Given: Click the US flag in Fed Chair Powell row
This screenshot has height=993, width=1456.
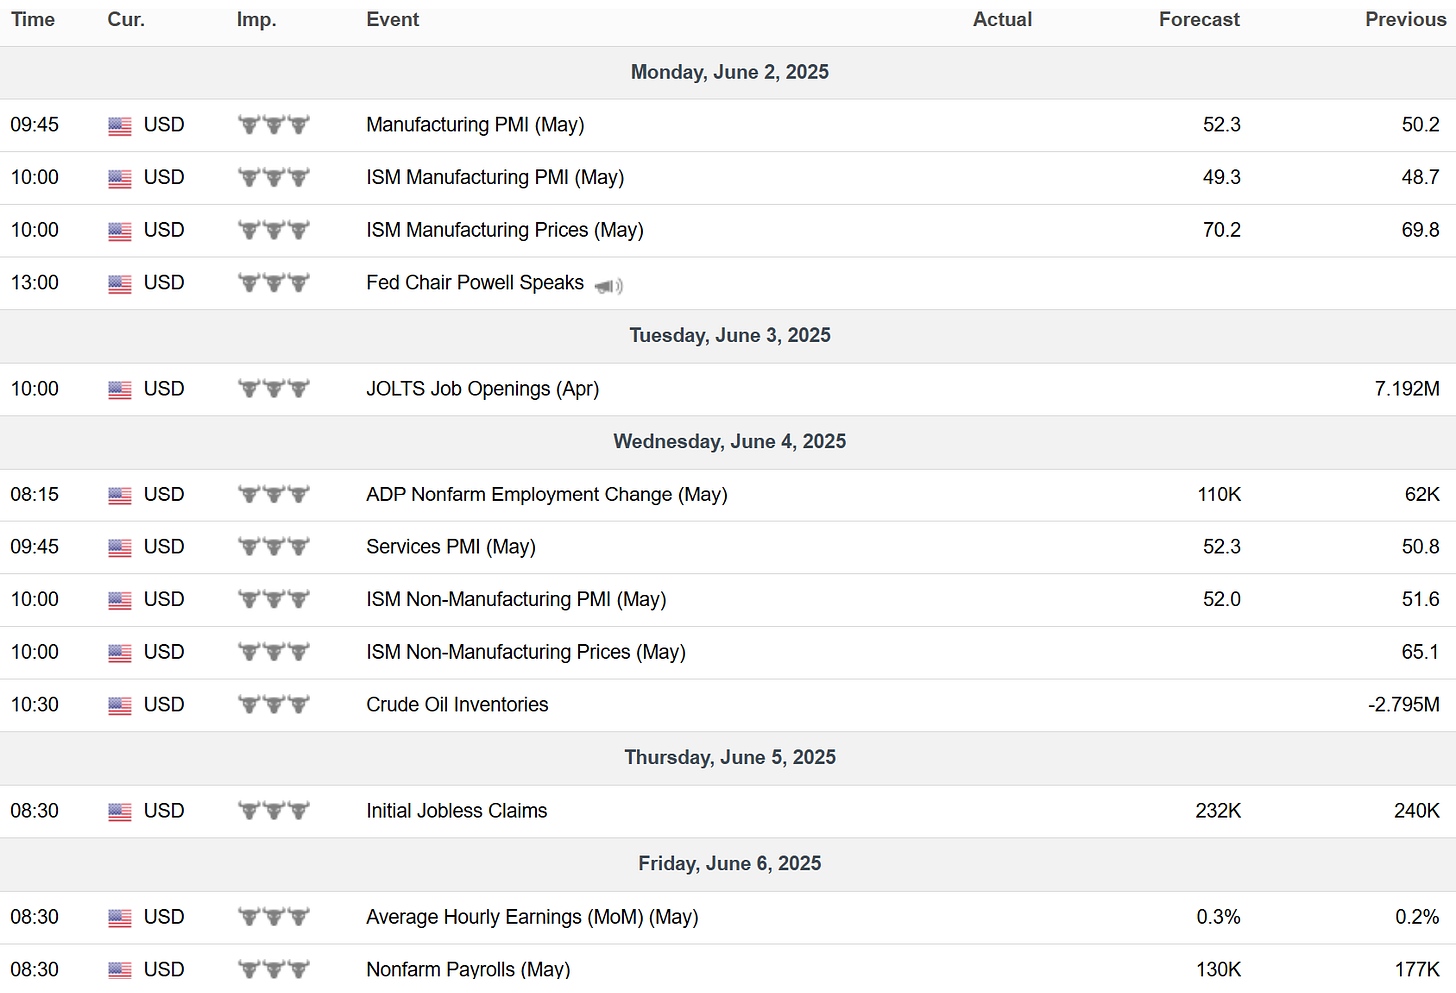Looking at the screenshot, I should [120, 284].
